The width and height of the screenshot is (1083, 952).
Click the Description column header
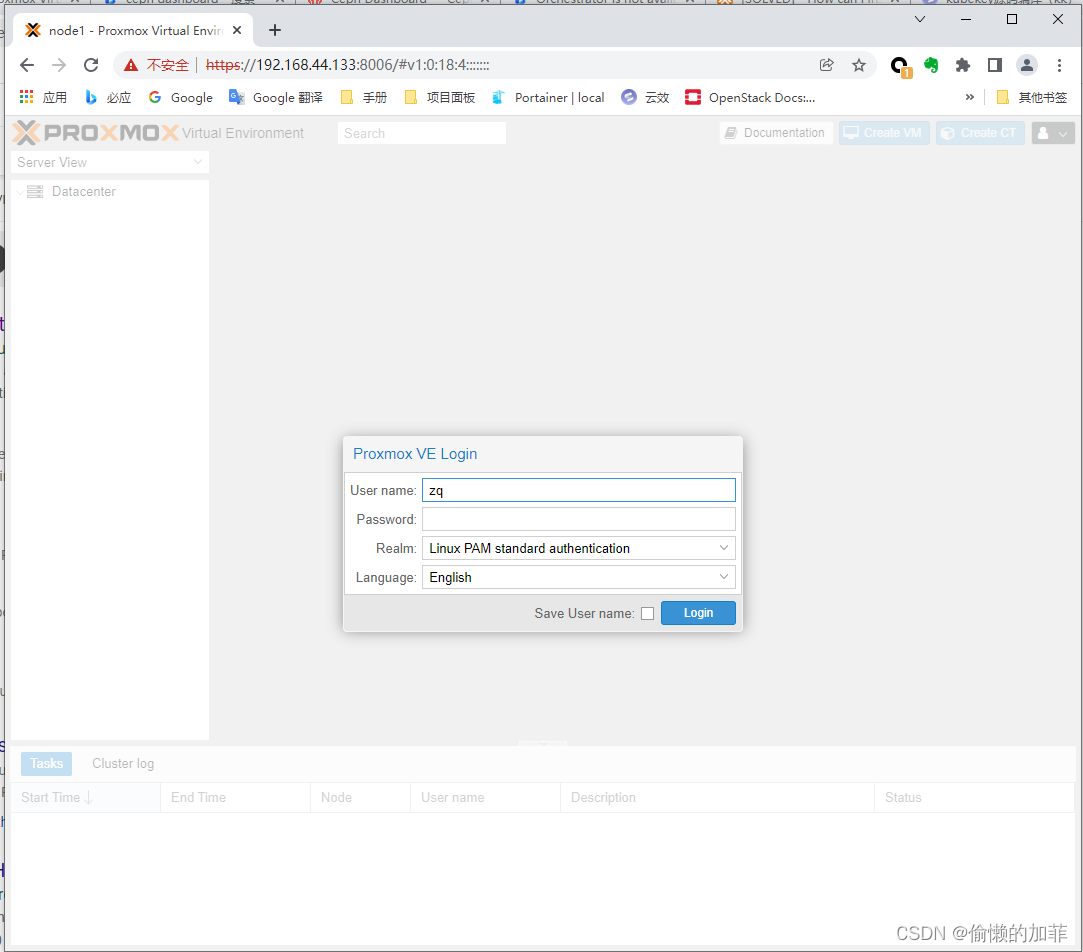[717, 797]
